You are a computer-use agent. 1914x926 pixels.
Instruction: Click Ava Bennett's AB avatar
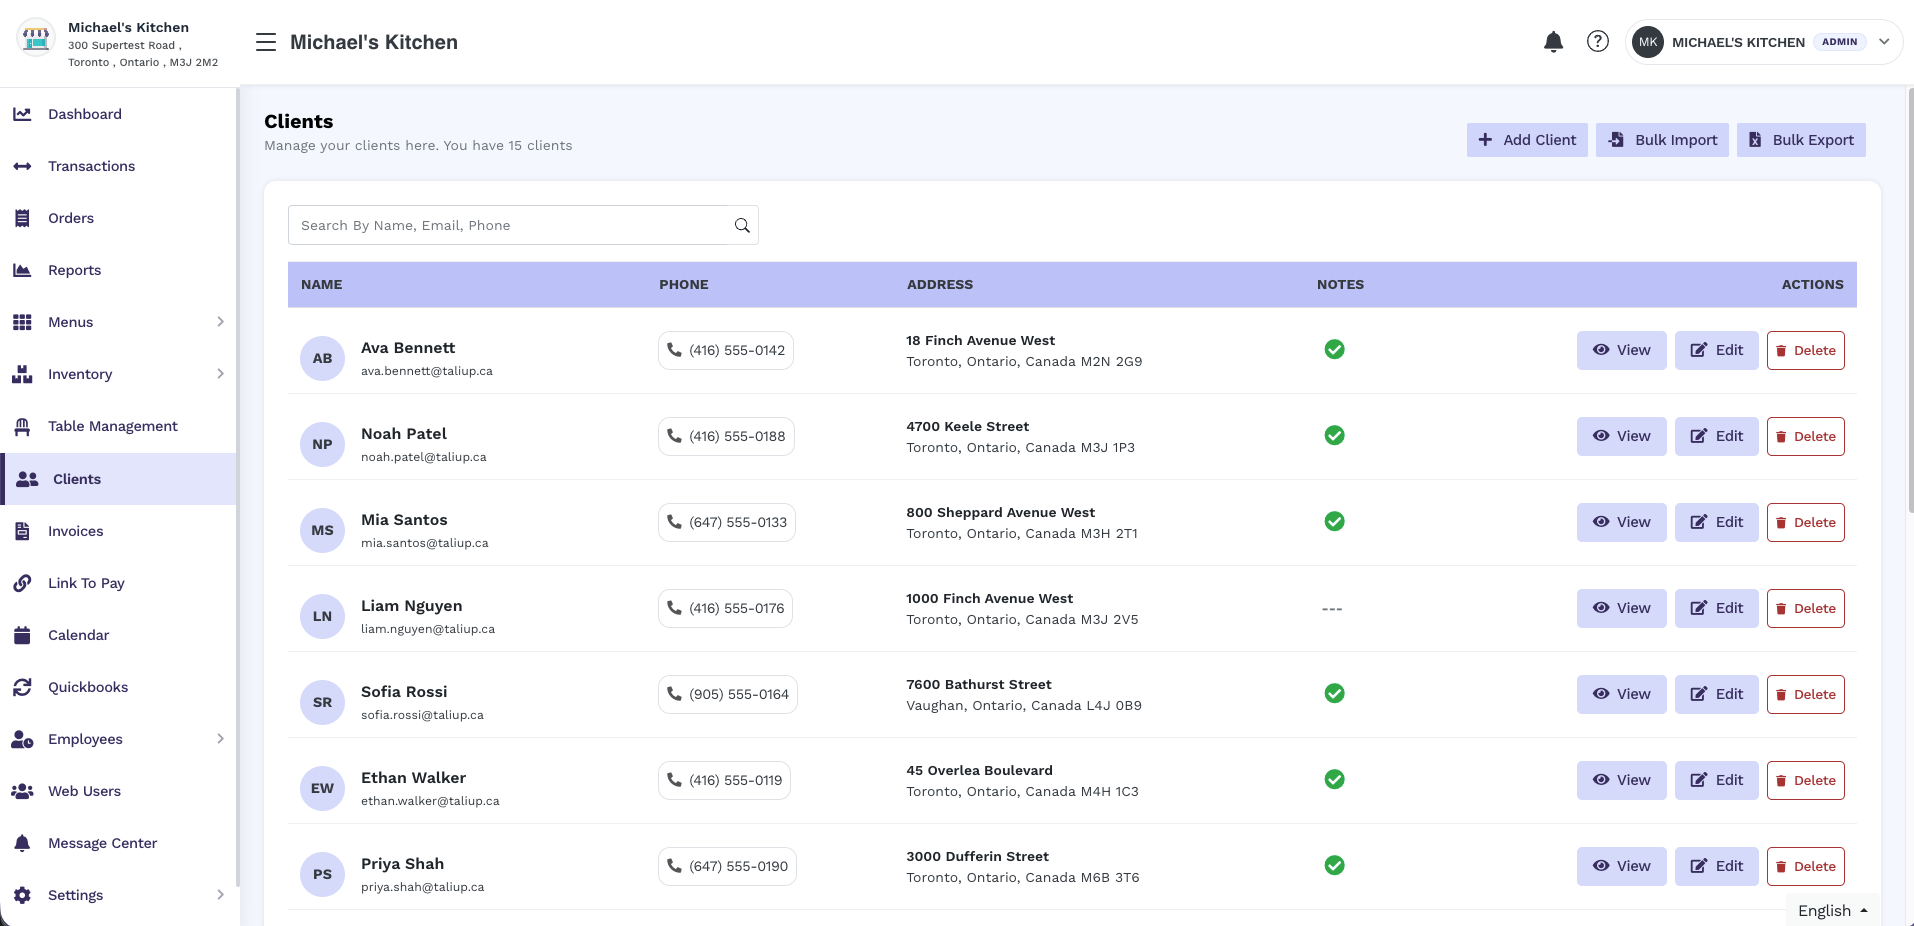(x=322, y=358)
